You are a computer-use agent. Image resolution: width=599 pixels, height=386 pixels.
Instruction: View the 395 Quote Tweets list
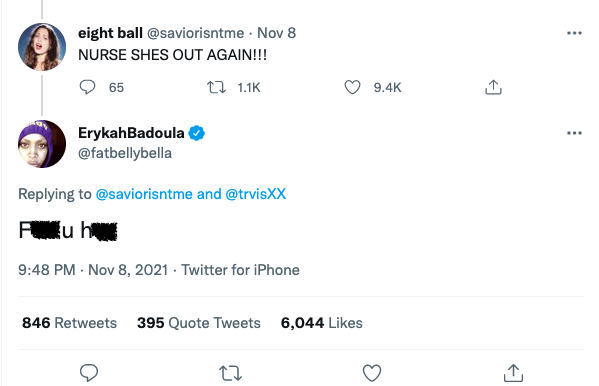point(199,323)
